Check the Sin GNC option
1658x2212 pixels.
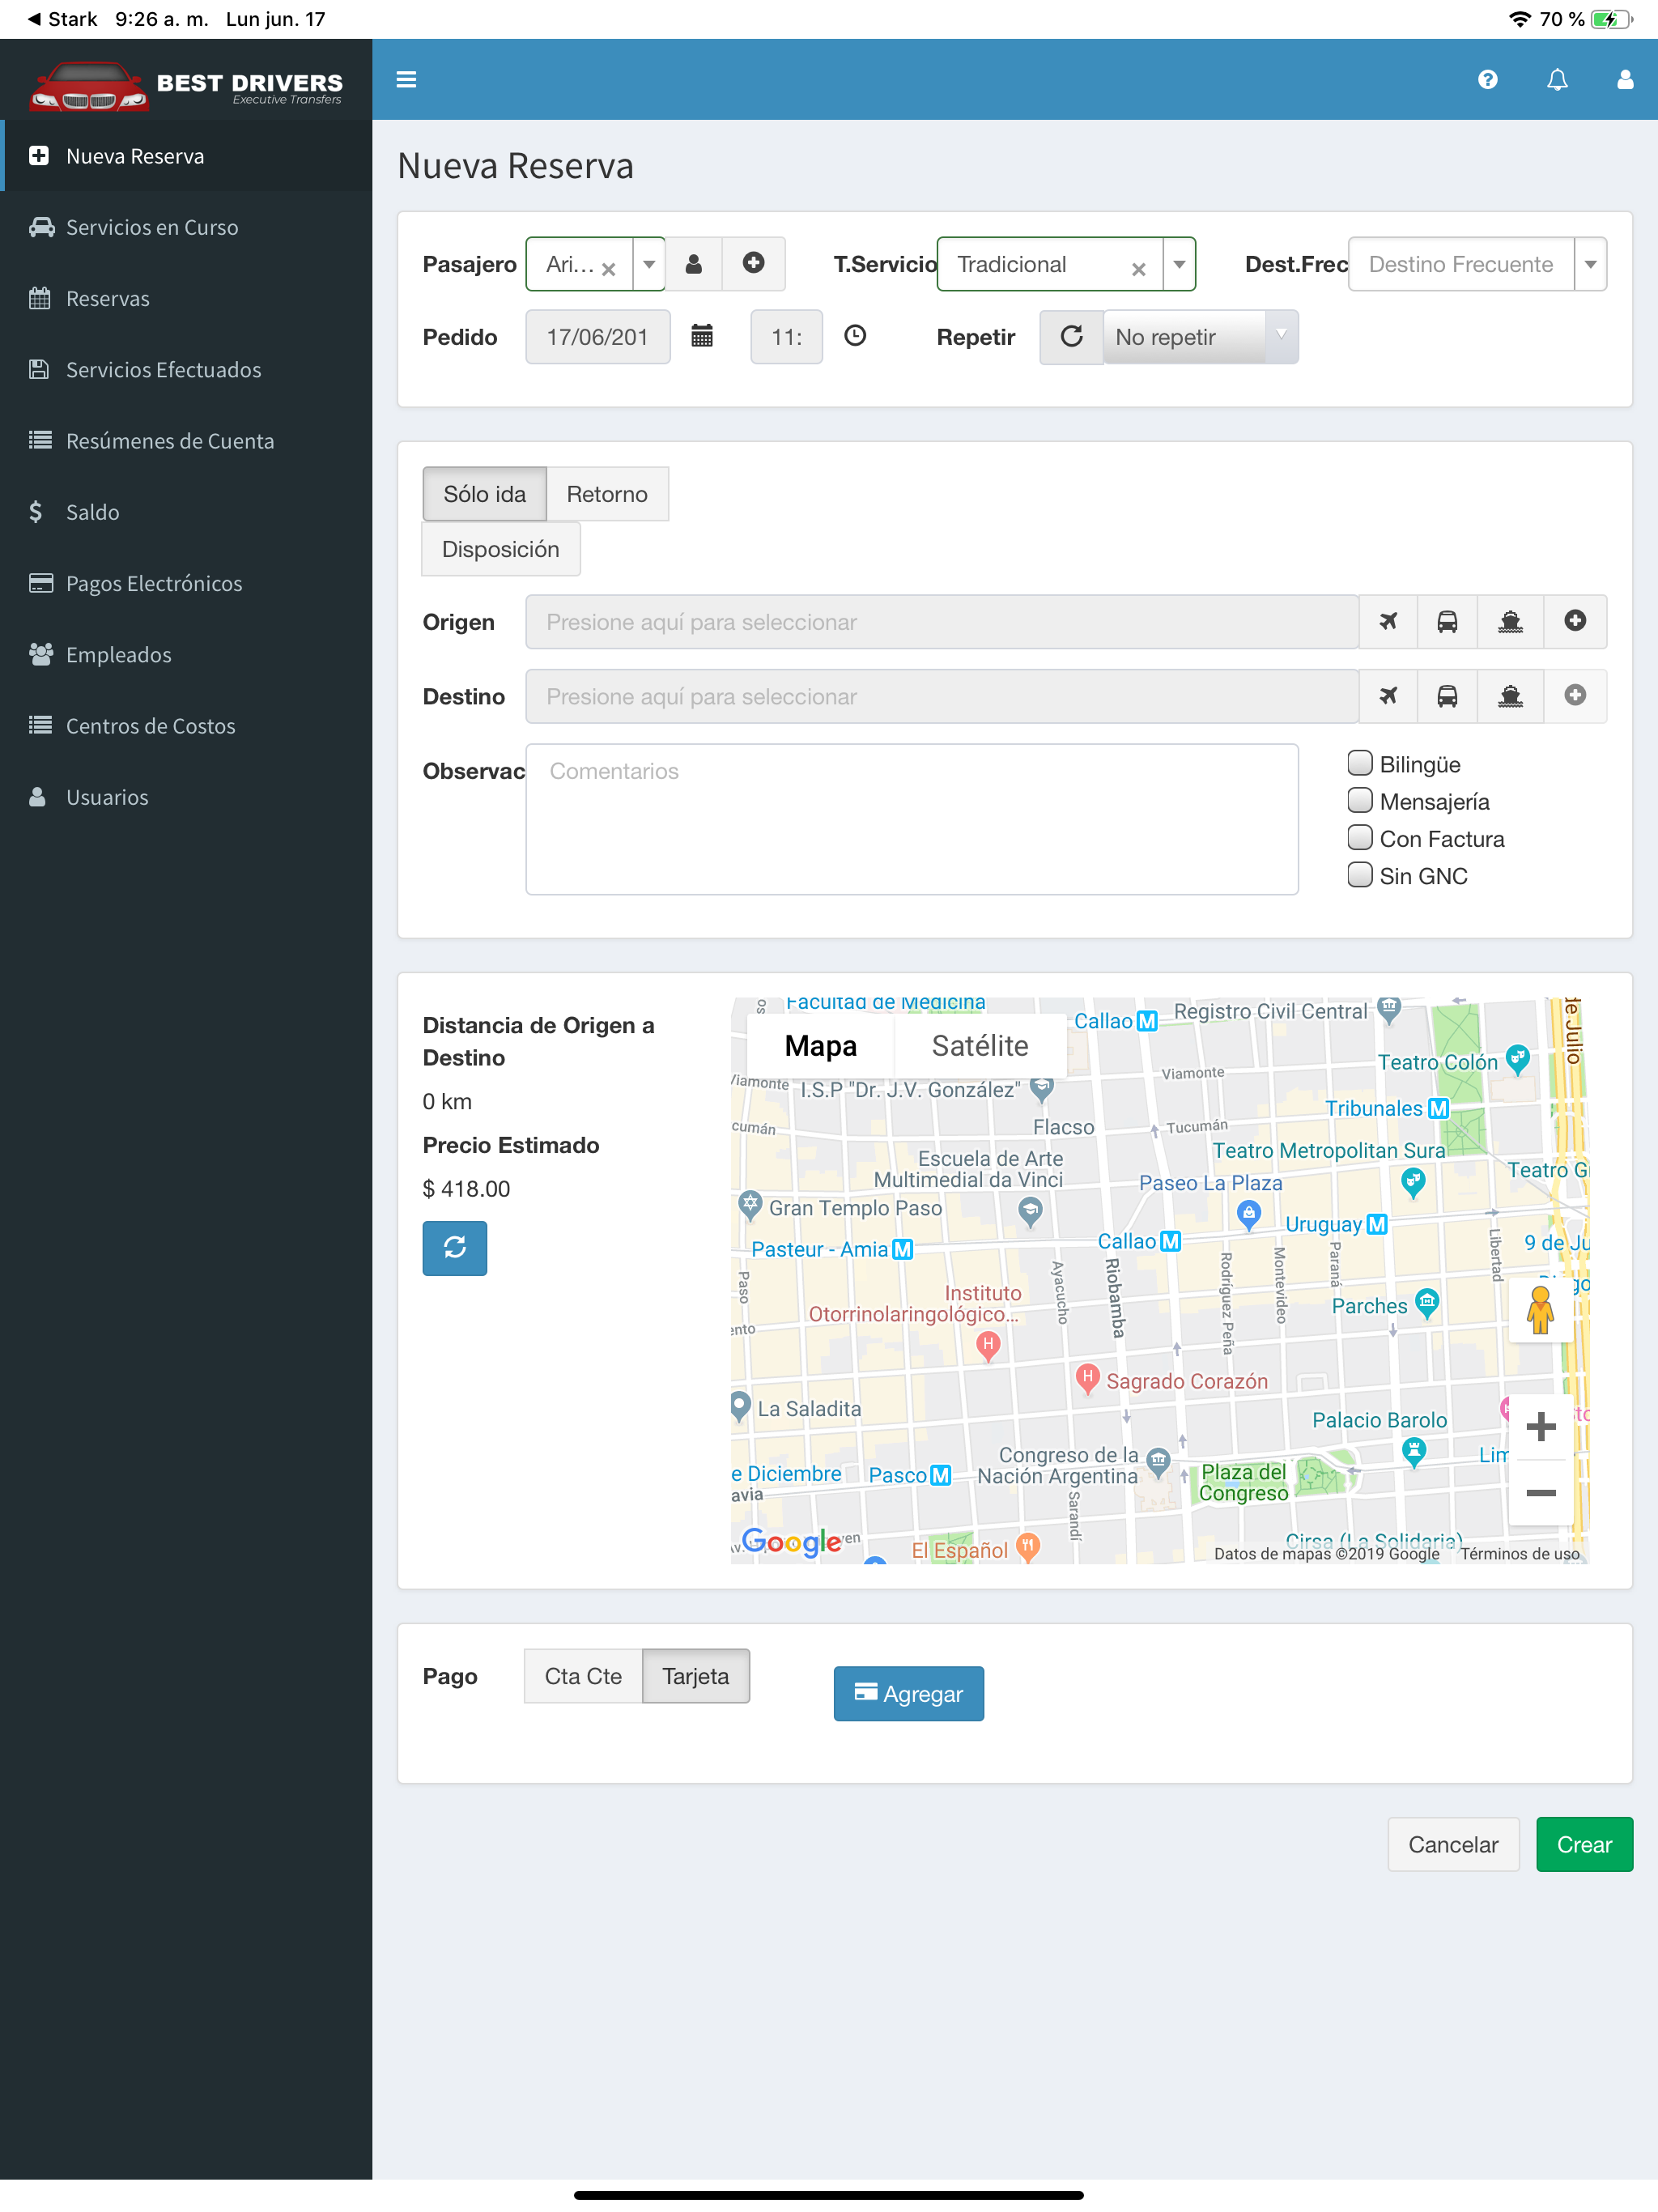pyautogui.click(x=1359, y=875)
